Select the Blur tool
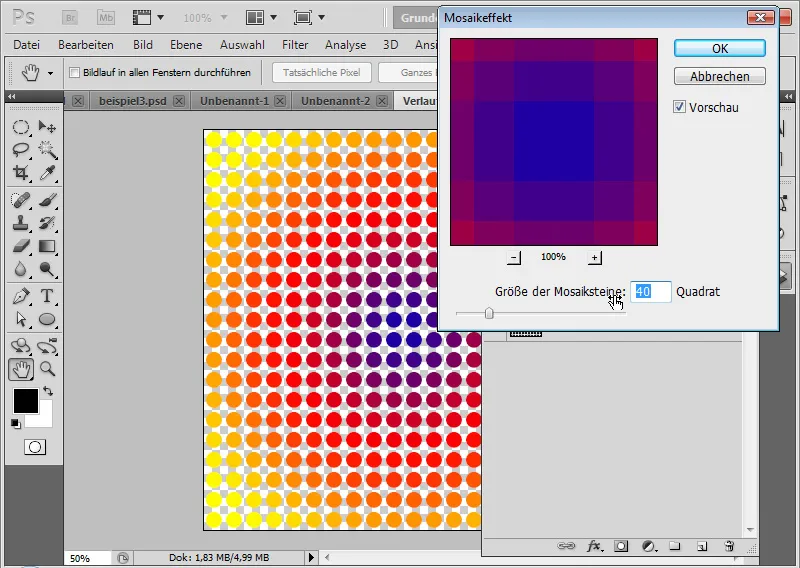 coord(20,268)
